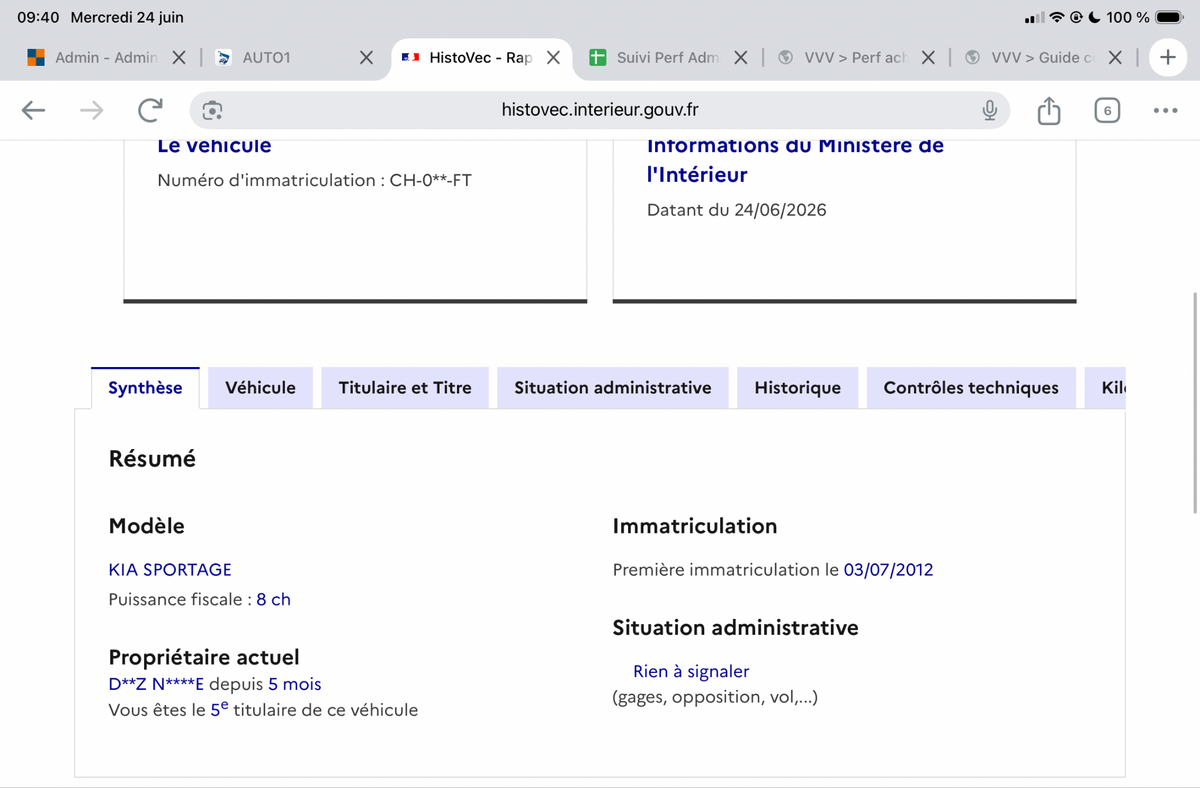
Task: Click the Immatriculation heading
Action: tap(695, 526)
